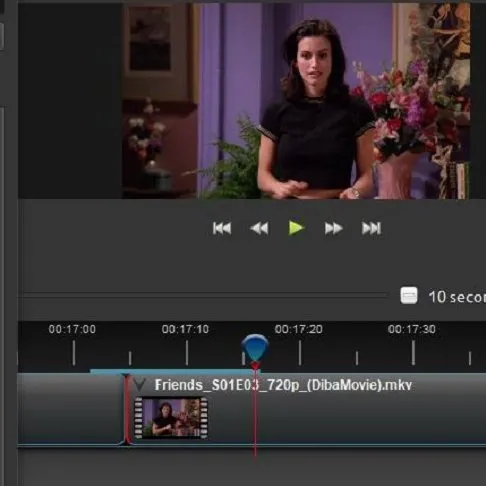Click the 00:17:20 ruler timestamp

tap(299, 329)
